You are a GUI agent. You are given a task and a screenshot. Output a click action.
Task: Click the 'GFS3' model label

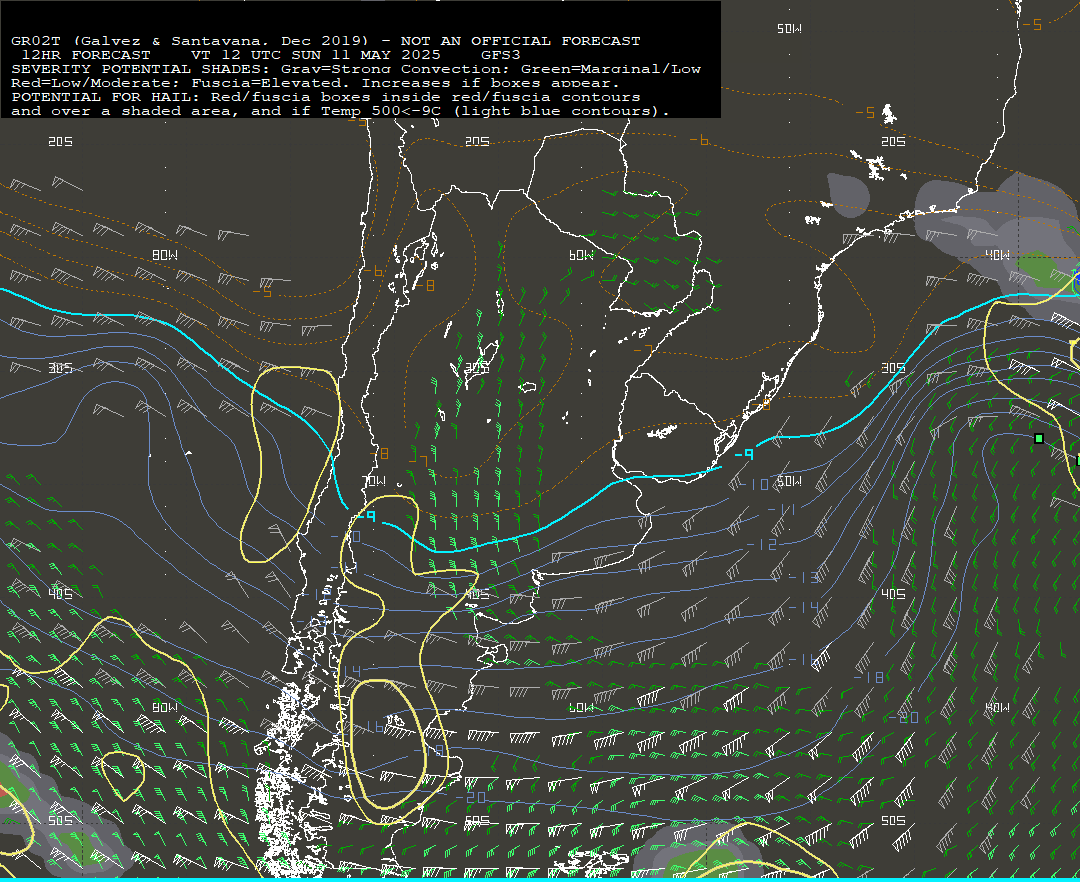tap(501, 55)
